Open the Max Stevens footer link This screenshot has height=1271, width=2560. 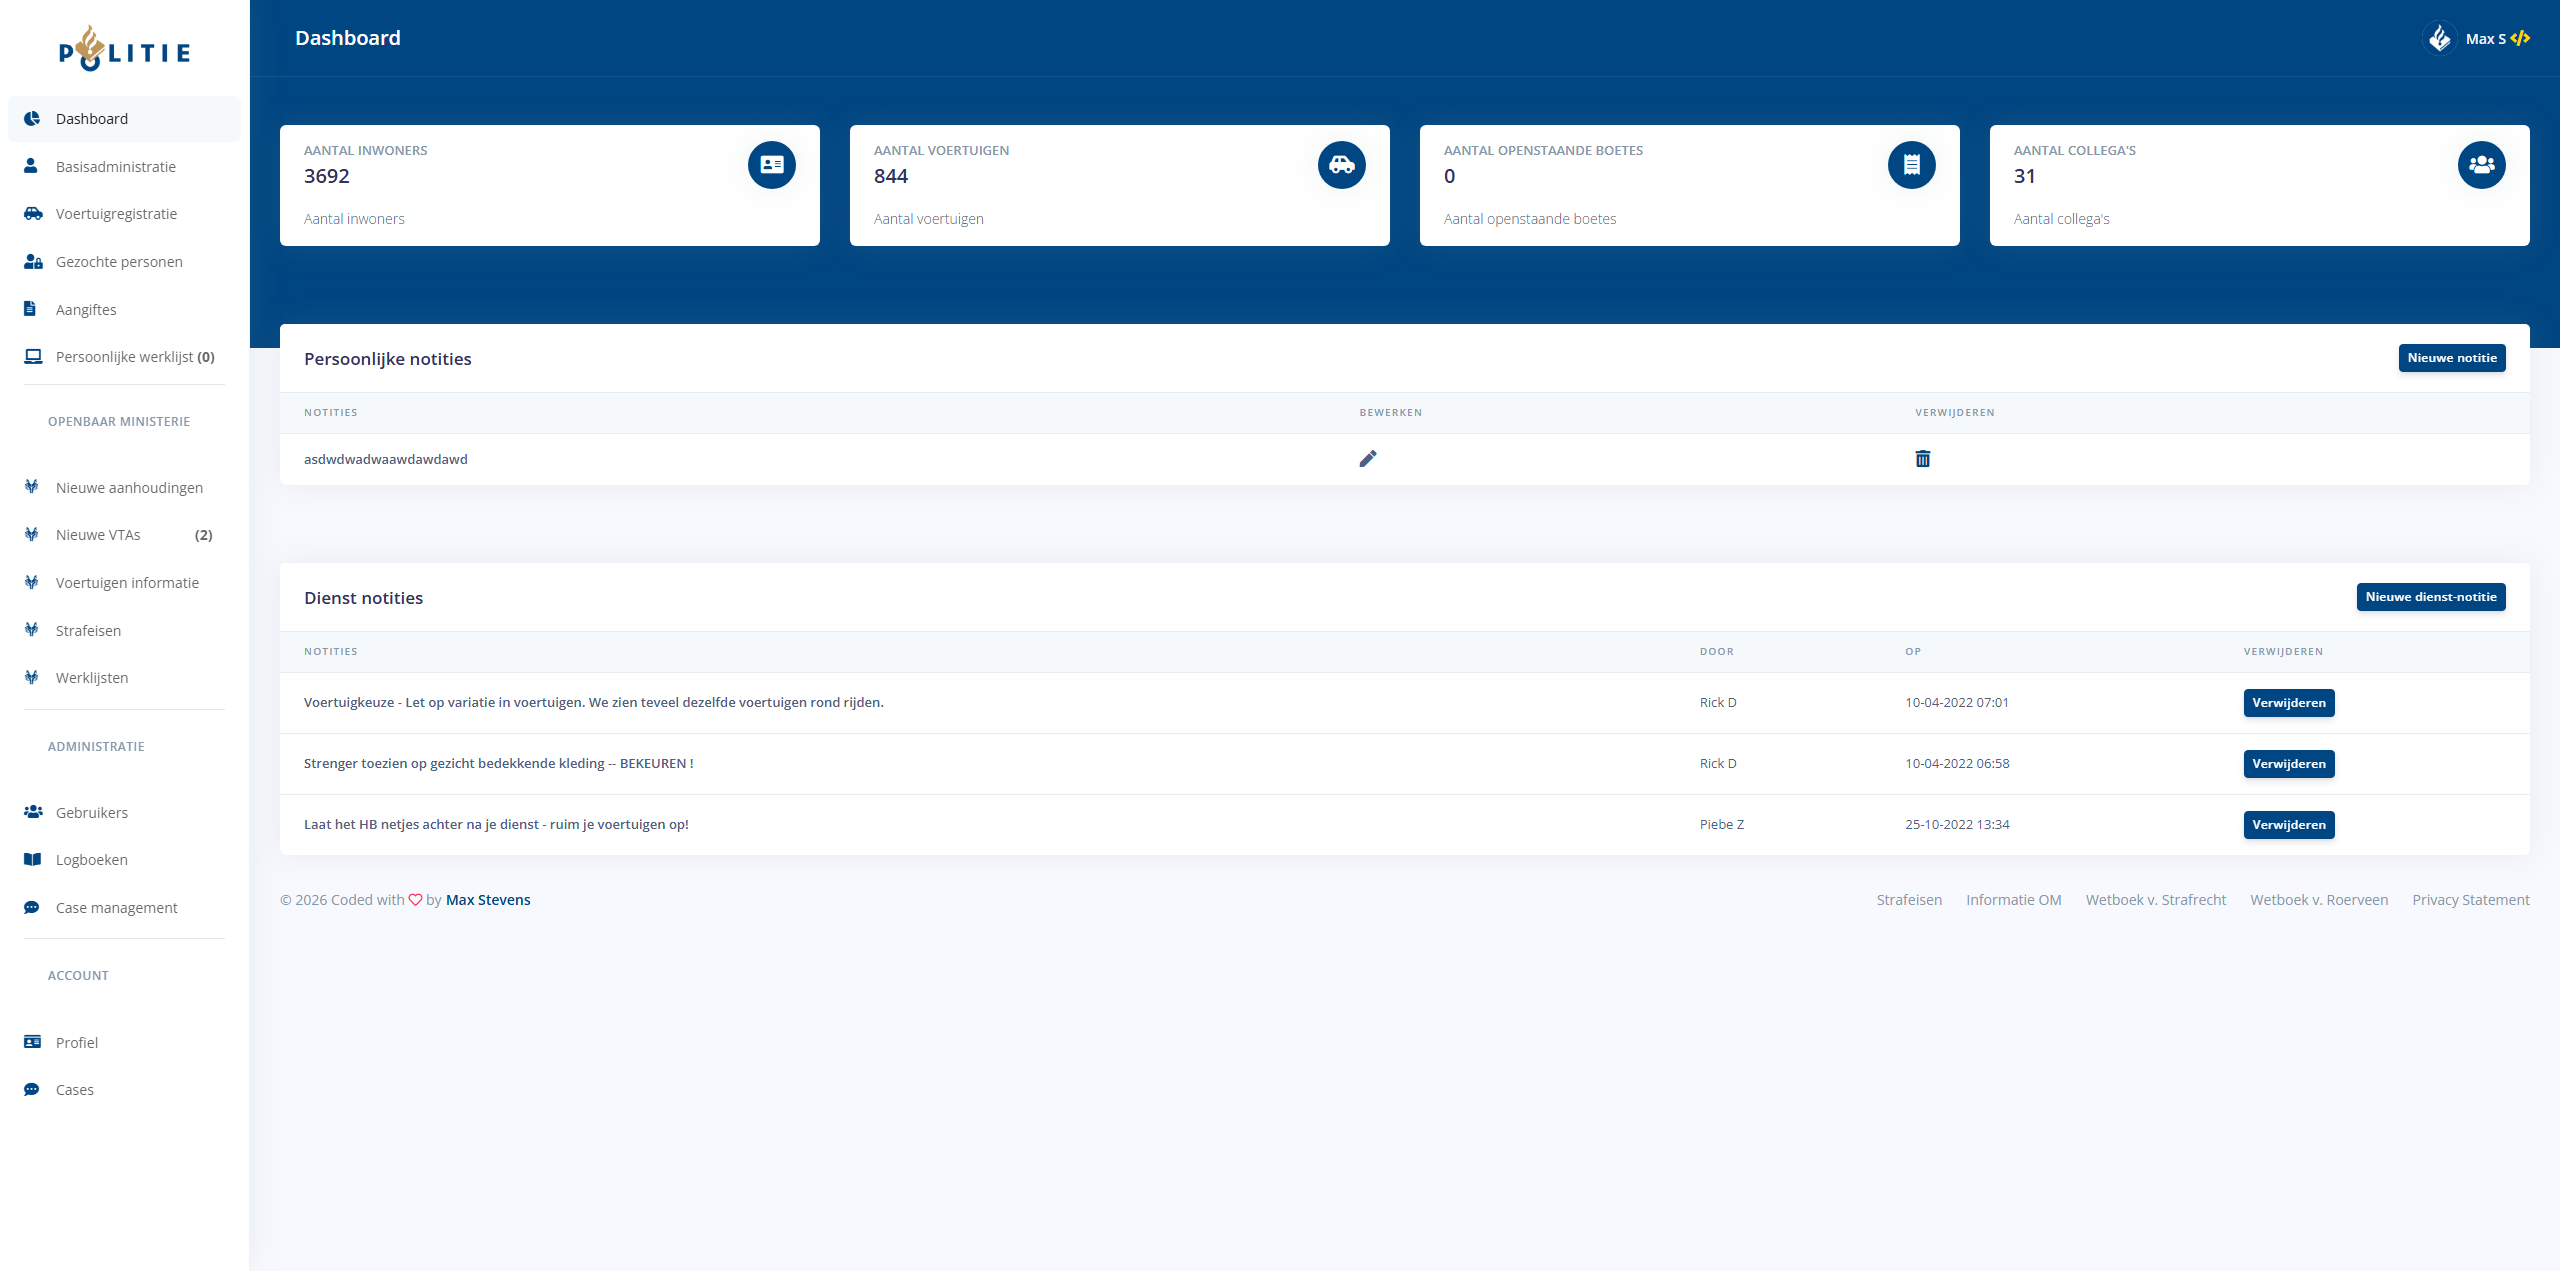[488, 900]
